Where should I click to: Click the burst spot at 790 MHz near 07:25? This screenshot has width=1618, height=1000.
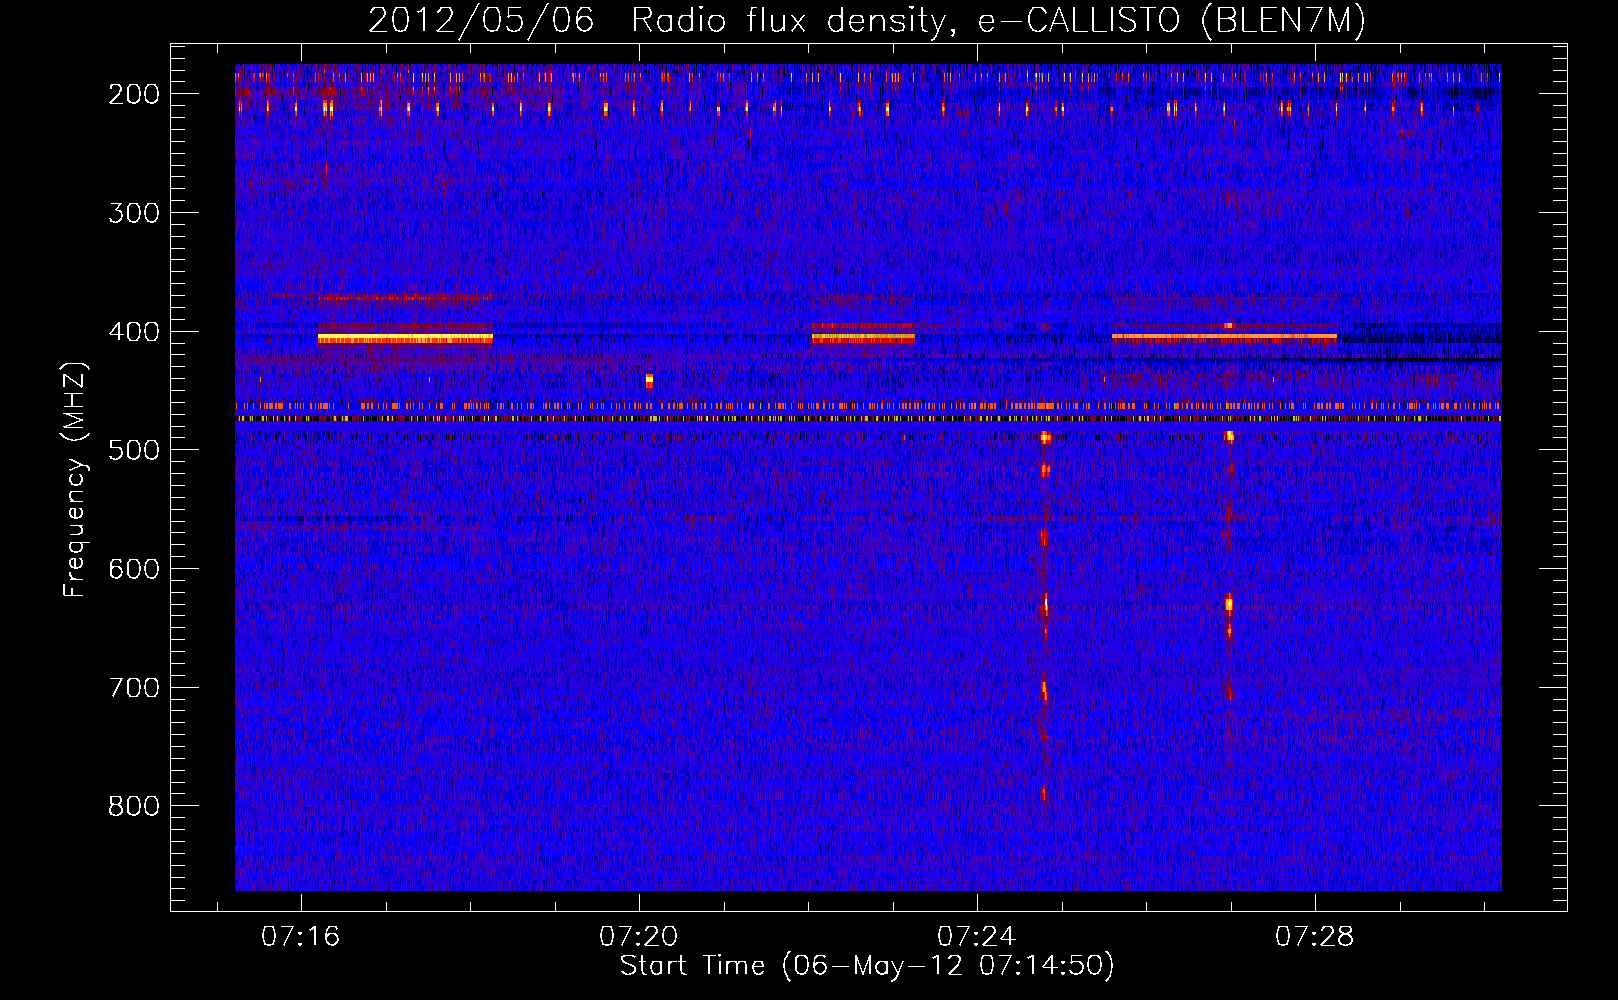click(1044, 794)
